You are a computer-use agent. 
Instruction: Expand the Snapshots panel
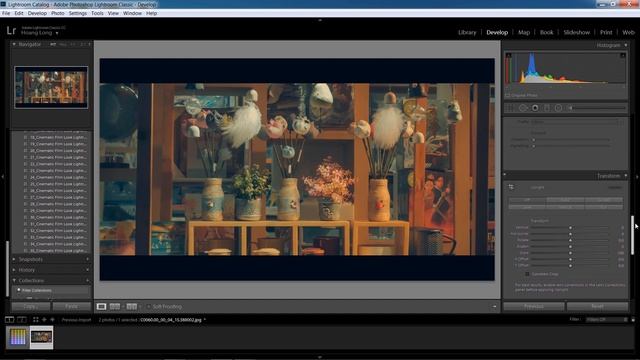(x=14, y=259)
